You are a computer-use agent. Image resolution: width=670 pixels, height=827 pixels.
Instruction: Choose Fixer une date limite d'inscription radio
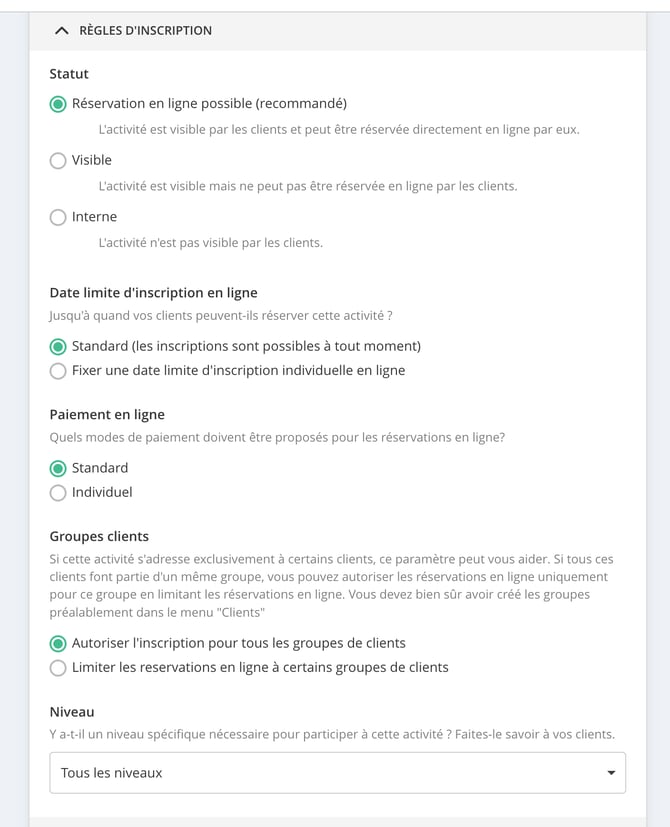click(58, 371)
